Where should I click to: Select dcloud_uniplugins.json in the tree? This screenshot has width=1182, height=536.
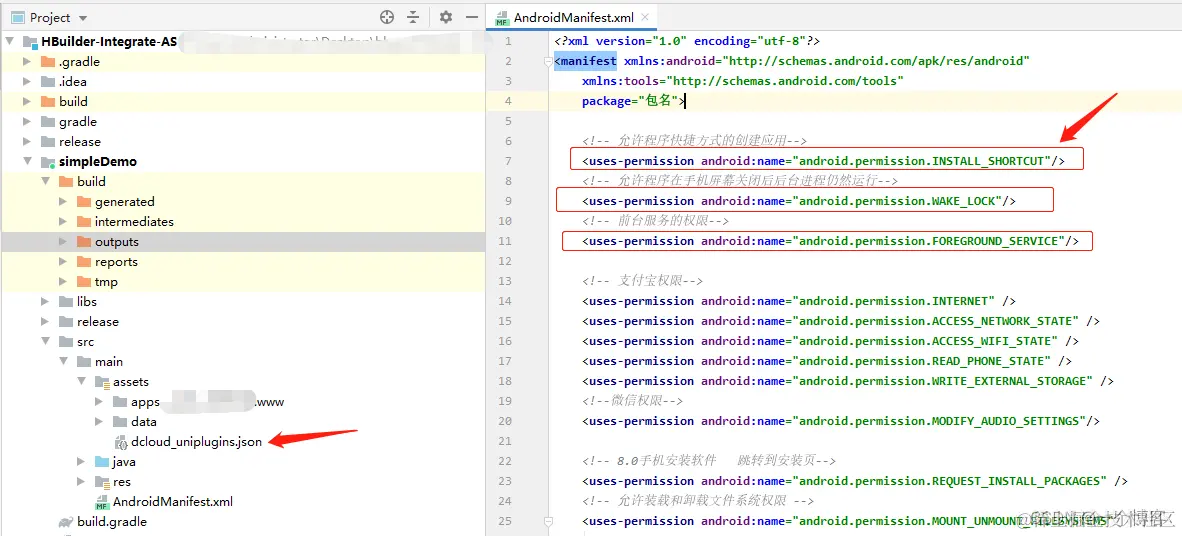(x=196, y=442)
